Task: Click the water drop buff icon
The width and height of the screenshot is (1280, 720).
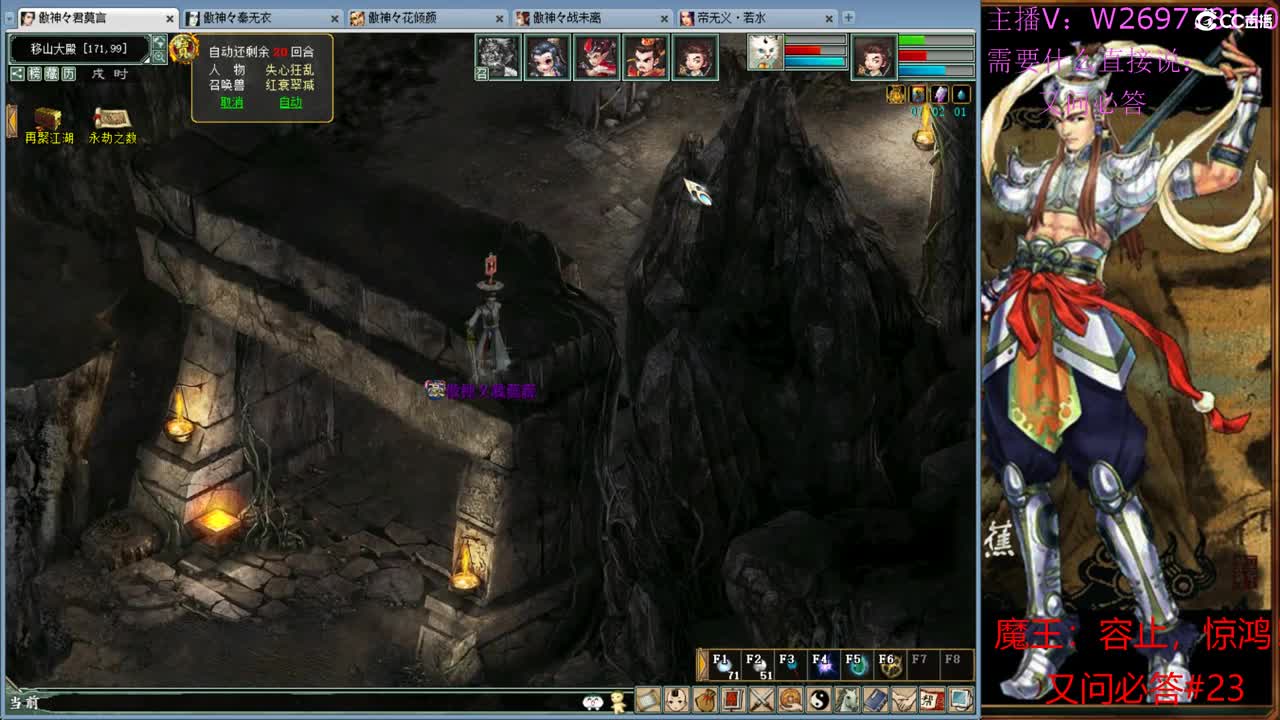Action: tap(962, 94)
